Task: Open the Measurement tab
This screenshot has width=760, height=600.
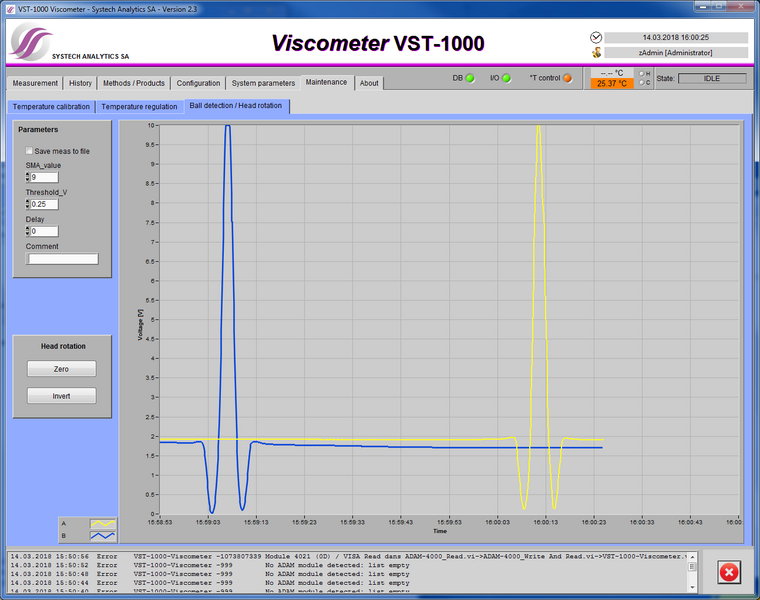Action: 35,83
